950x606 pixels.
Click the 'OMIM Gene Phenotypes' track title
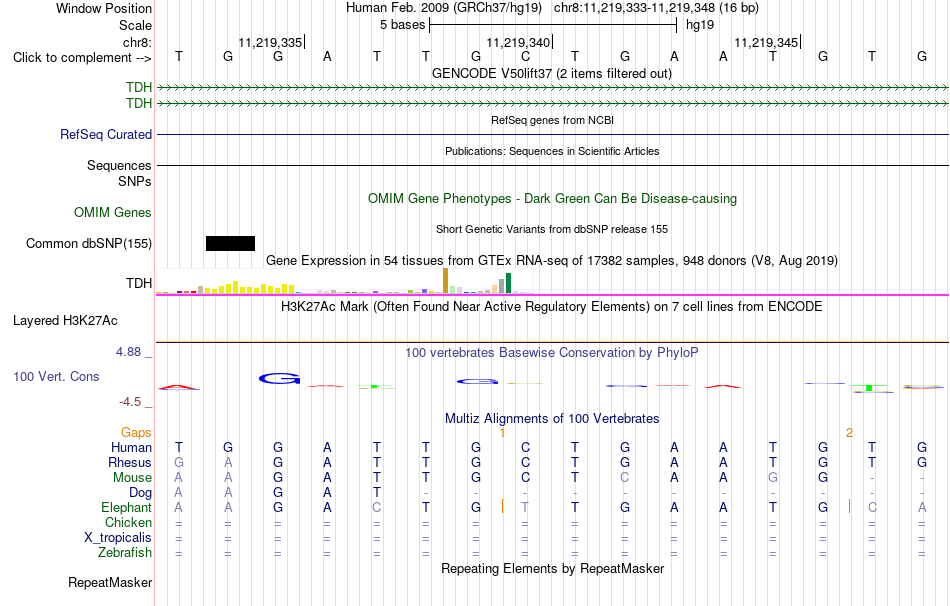tap(552, 199)
